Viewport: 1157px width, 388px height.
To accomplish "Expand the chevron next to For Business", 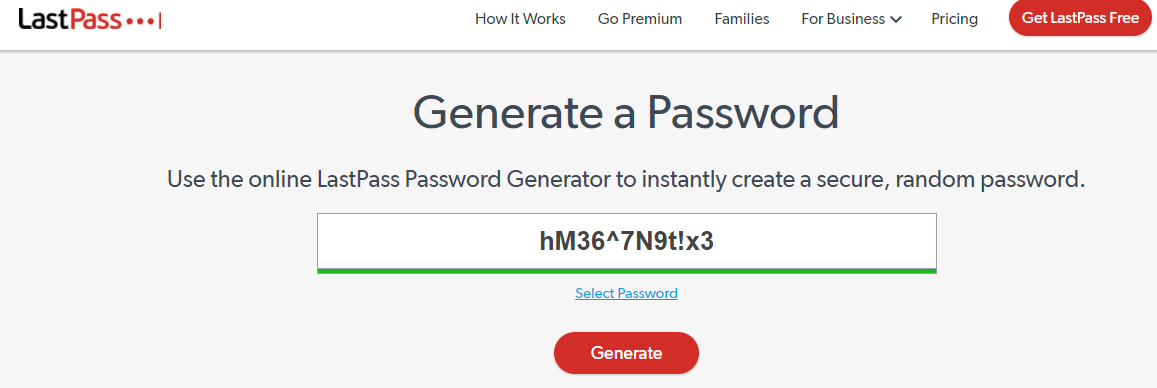I will [896, 20].
